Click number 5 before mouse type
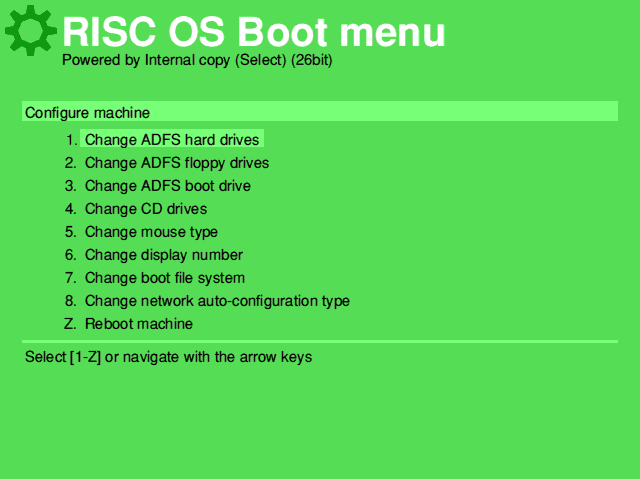640x479 pixels. [70, 232]
